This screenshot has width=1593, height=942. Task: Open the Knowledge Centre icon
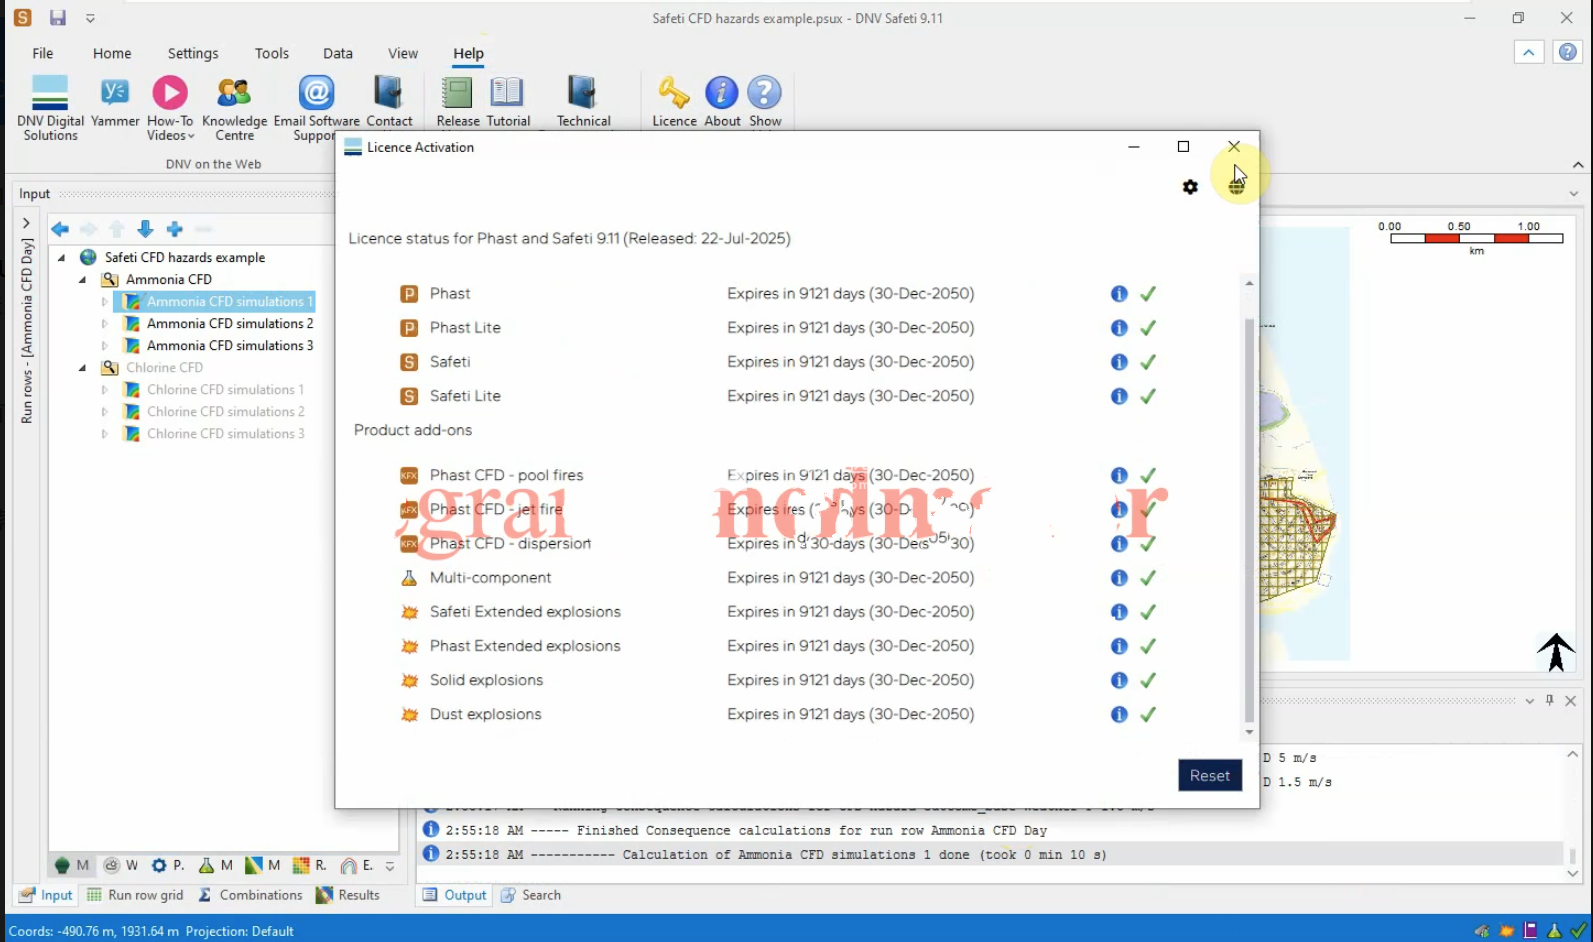click(x=234, y=93)
